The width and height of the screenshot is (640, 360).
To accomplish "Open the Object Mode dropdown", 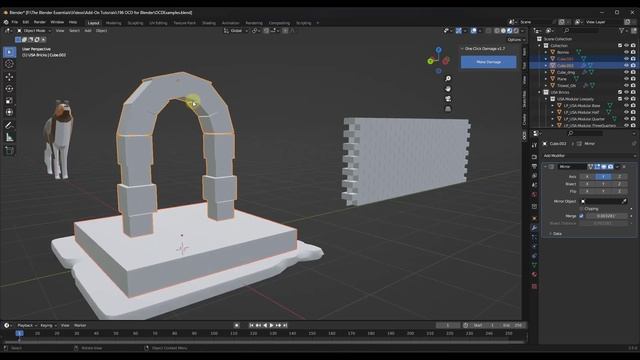I will tap(34, 31).
